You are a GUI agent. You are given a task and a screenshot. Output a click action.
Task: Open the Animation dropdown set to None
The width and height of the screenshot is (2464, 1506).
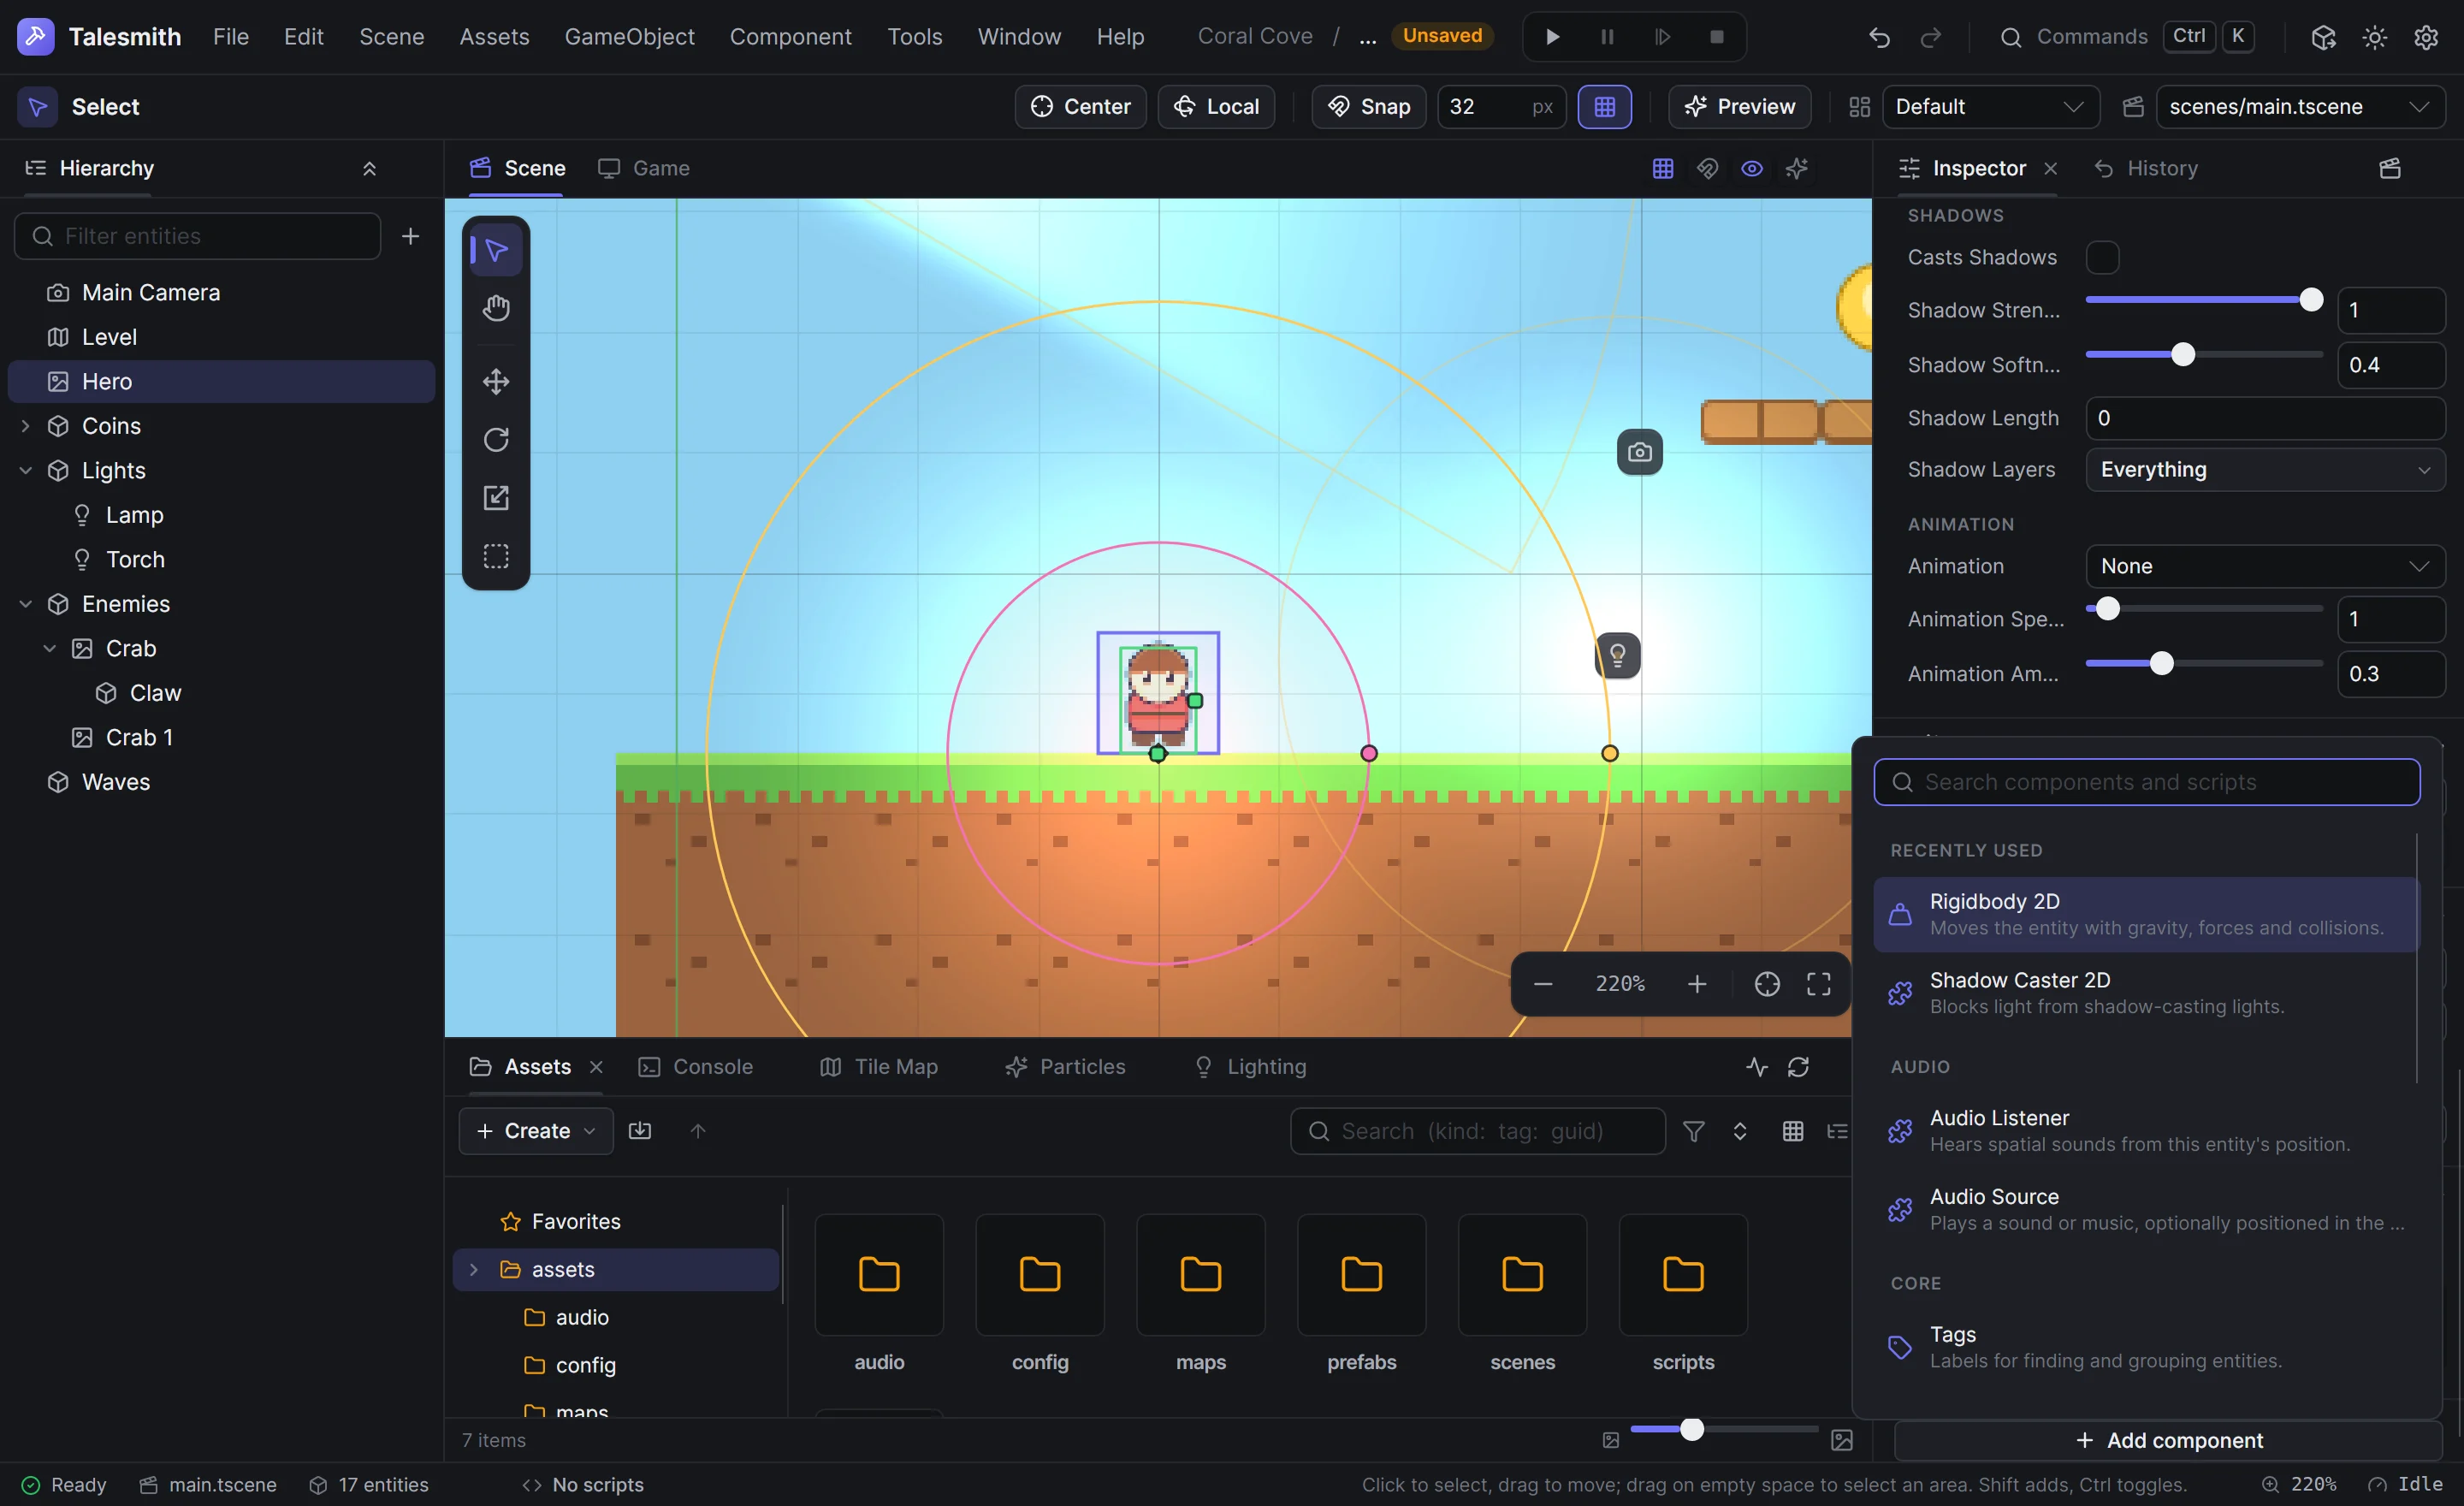(x=2265, y=566)
